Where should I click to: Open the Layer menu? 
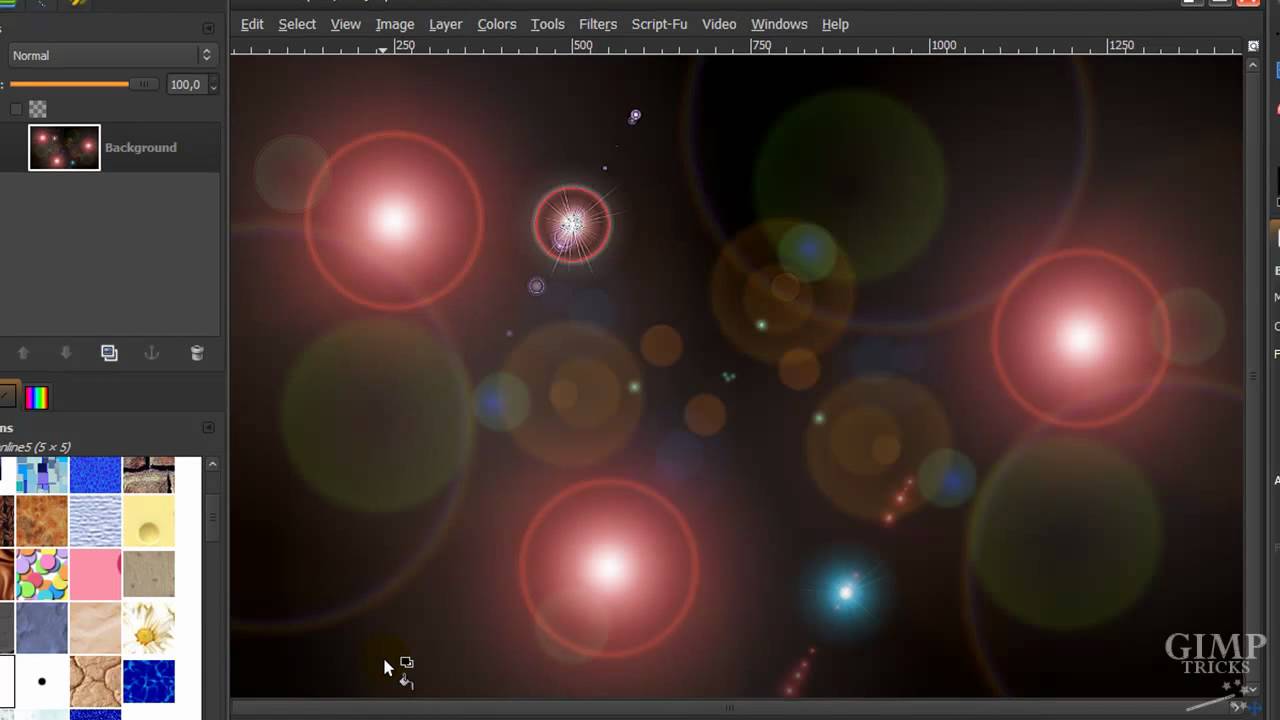coord(446,24)
